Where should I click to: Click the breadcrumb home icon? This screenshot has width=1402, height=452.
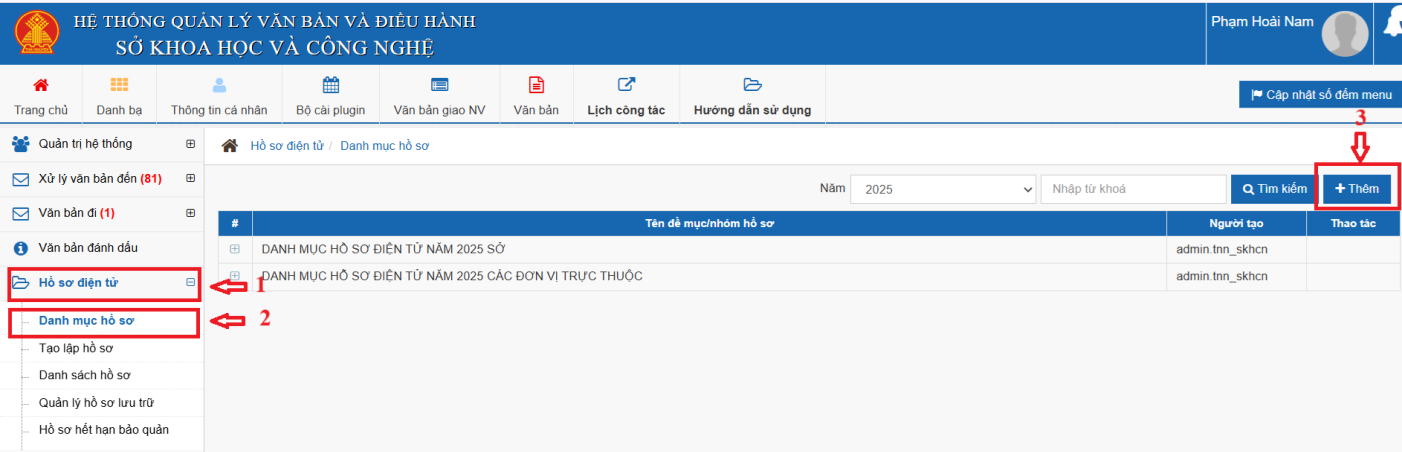pos(230,146)
